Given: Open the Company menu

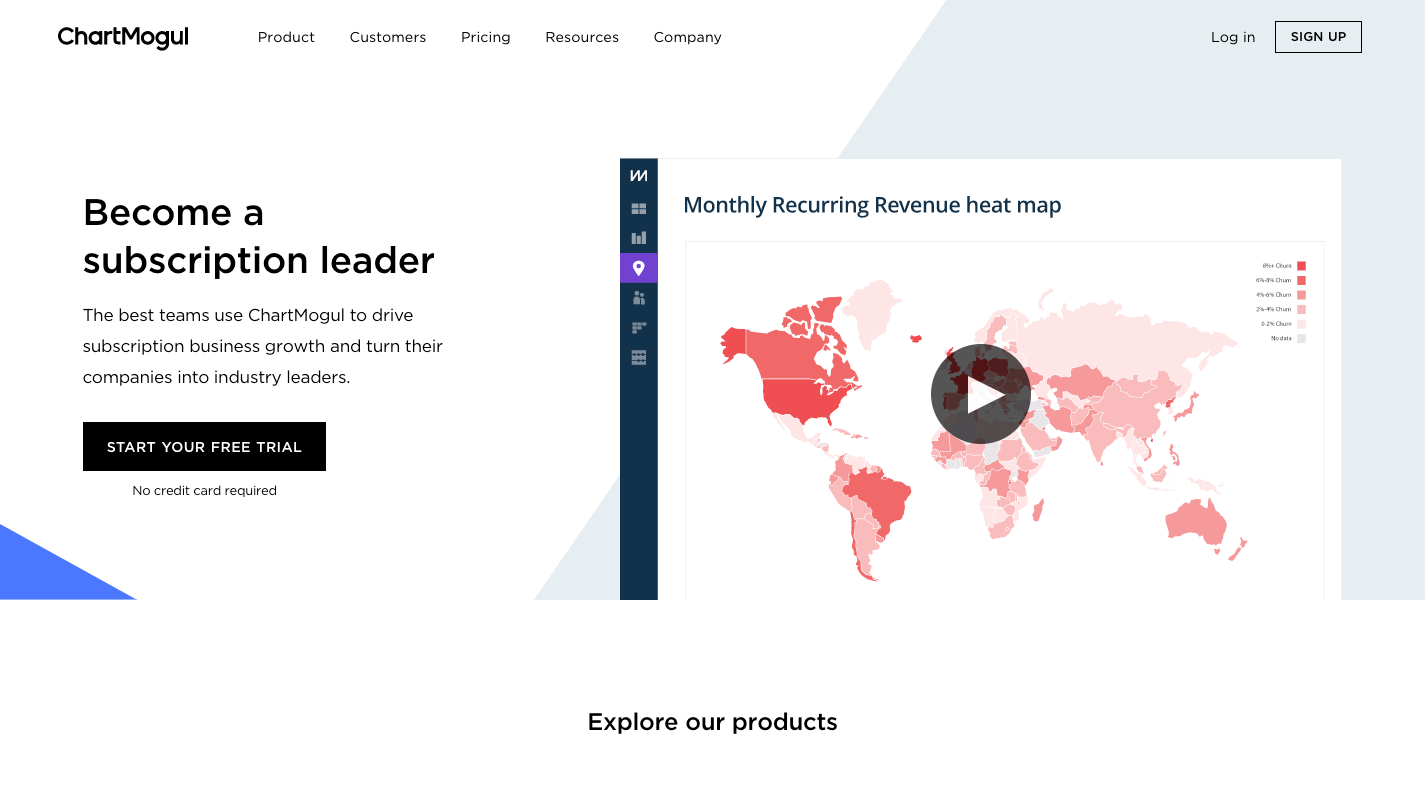Looking at the screenshot, I should (x=688, y=37).
